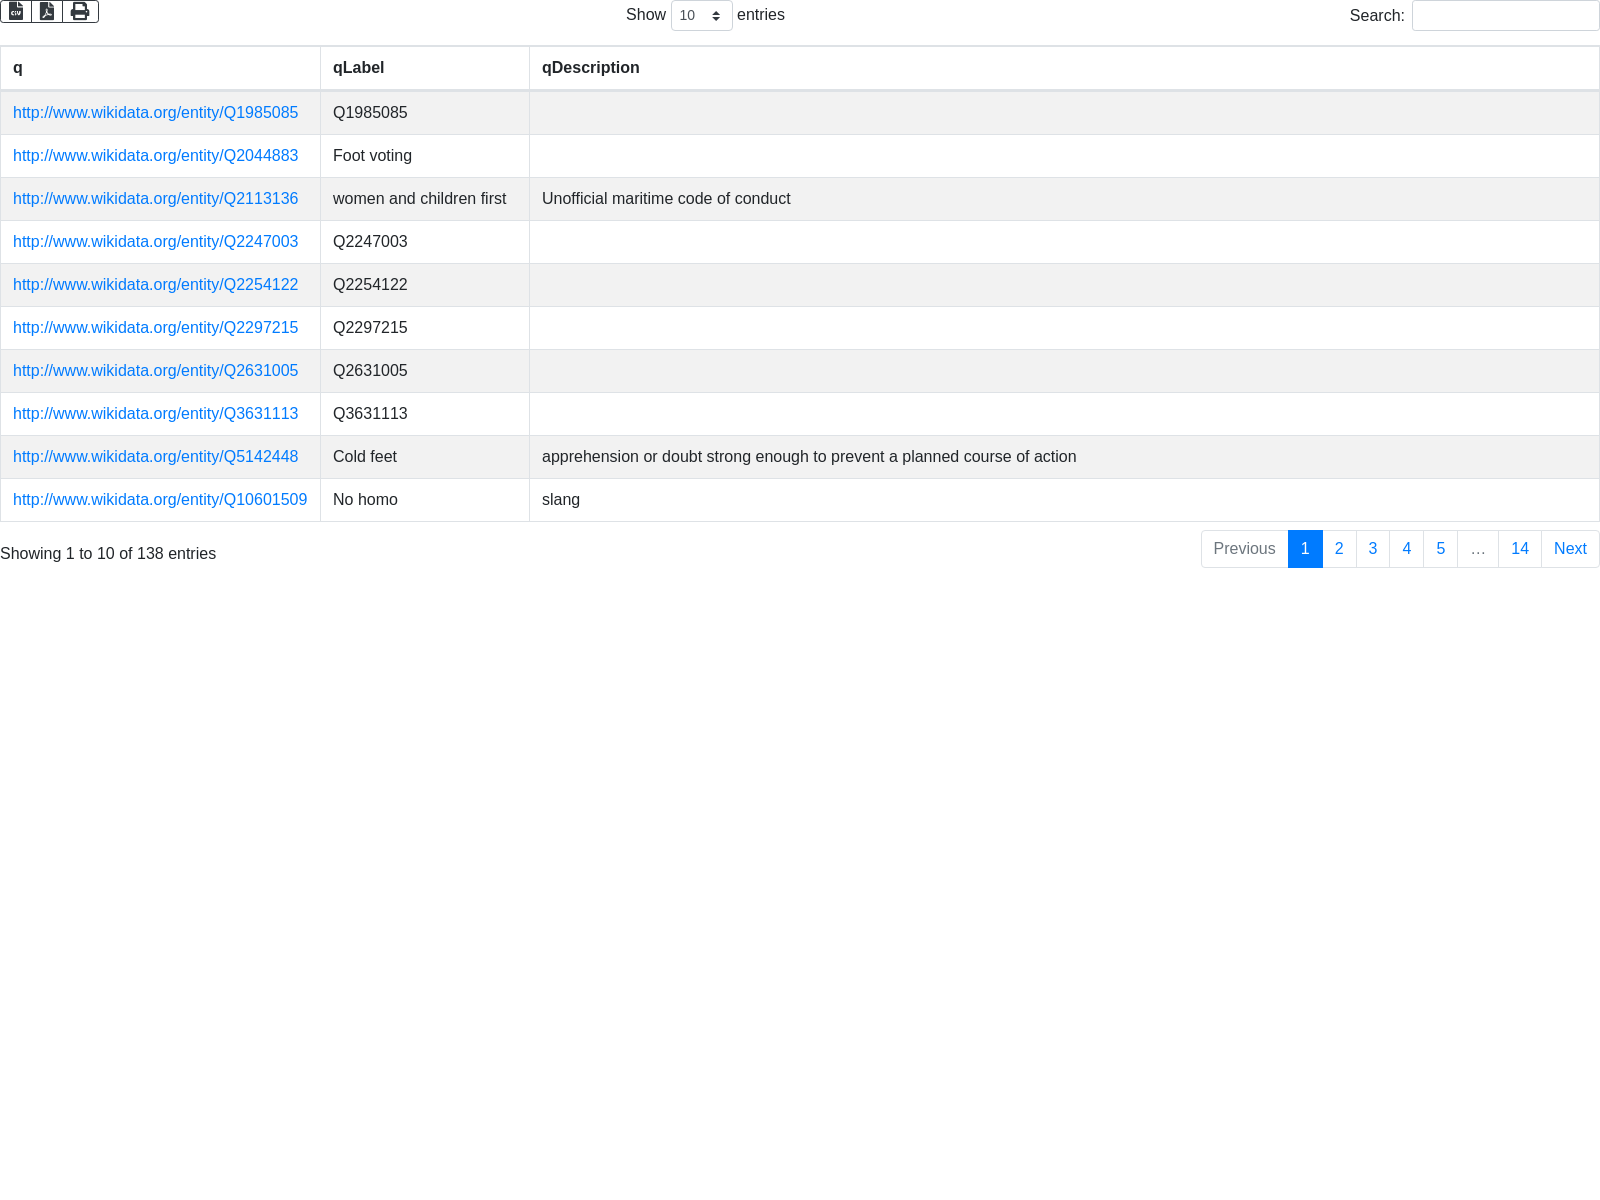Screen dimensions: 1600x1200
Task: Open the Q1985085 Wikidata entity link
Action: click(x=155, y=113)
